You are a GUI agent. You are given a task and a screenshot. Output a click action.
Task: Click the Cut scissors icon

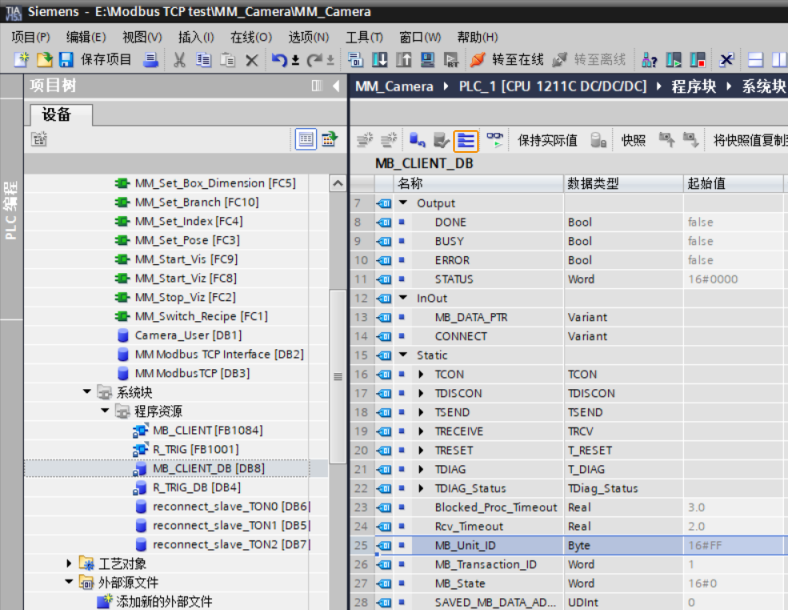[x=180, y=60]
